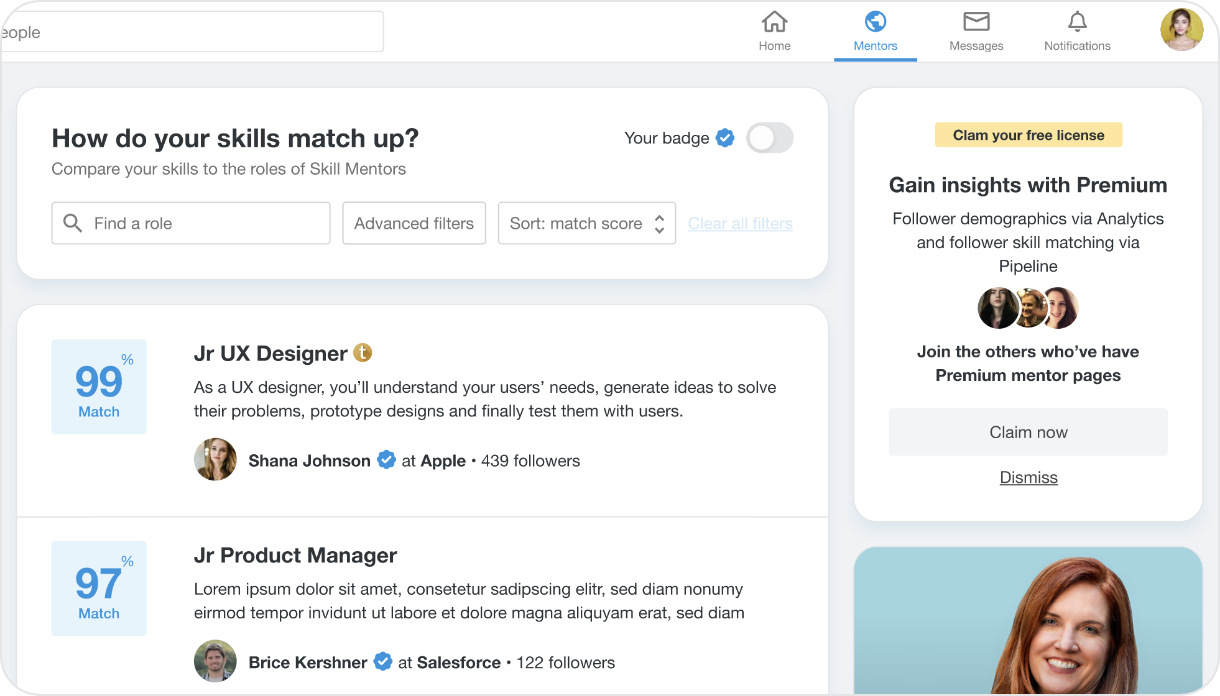Click the Mentors globe icon
This screenshot has height=696, width=1220.
(875, 21)
